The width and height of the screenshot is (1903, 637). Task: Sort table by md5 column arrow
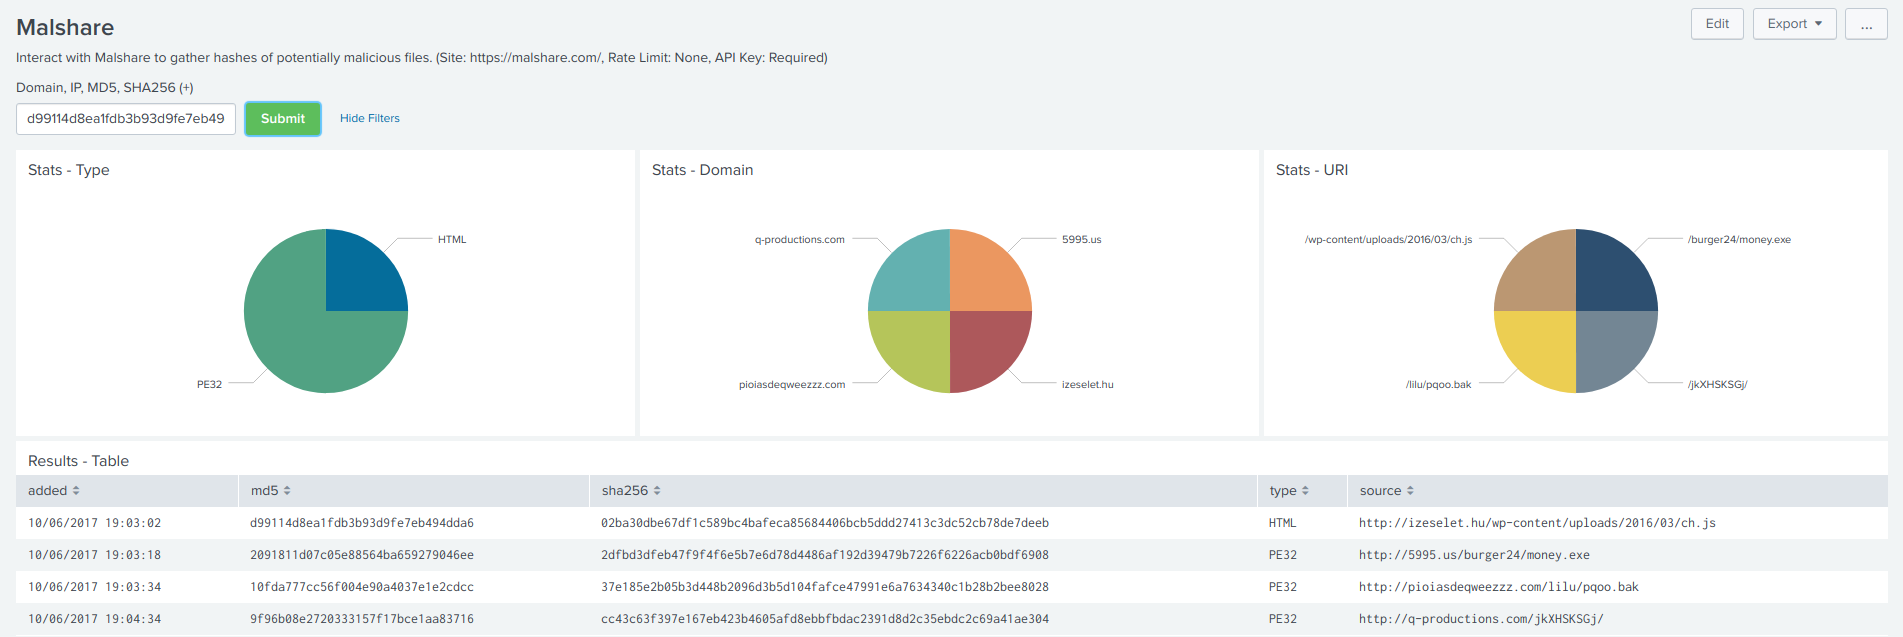[x=287, y=491]
